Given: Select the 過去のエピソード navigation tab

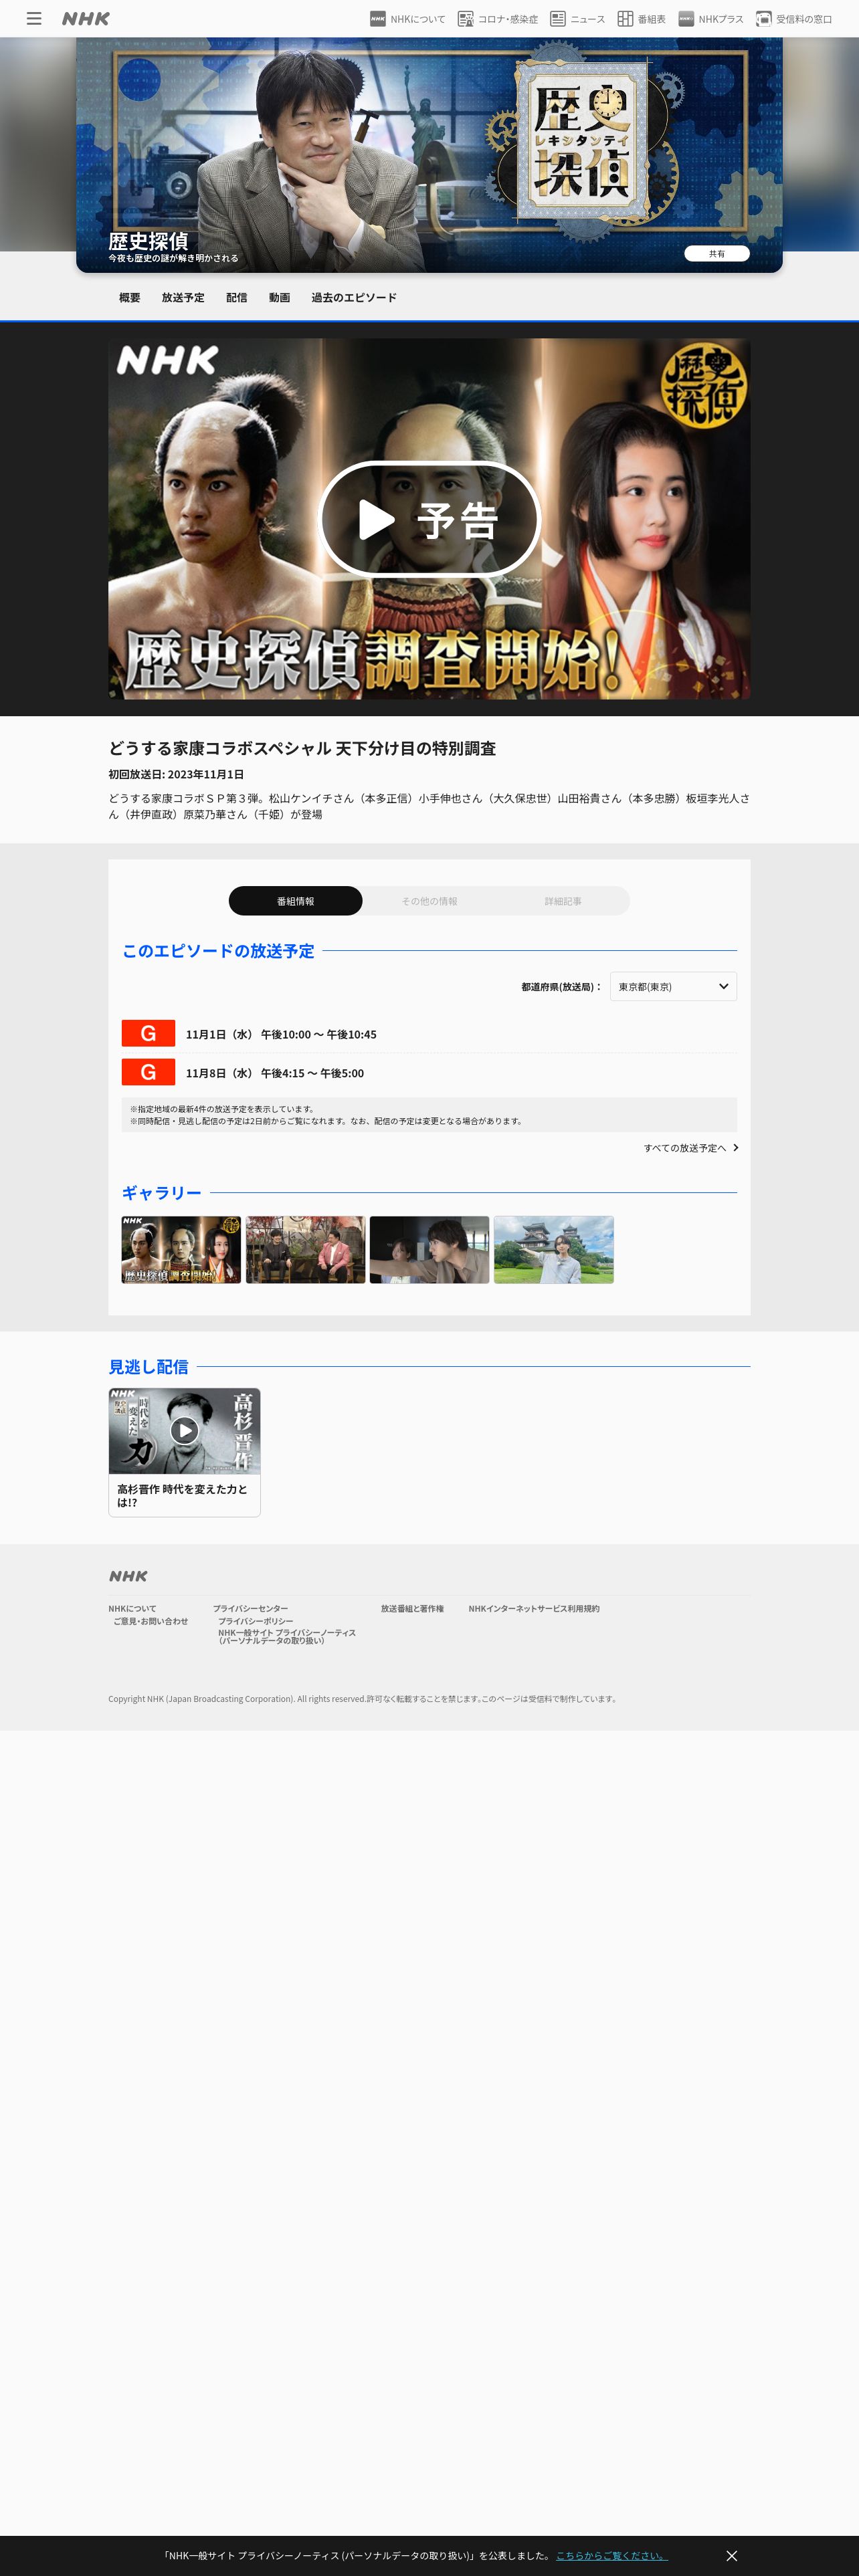Looking at the screenshot, I should click(x=354, y=297).
